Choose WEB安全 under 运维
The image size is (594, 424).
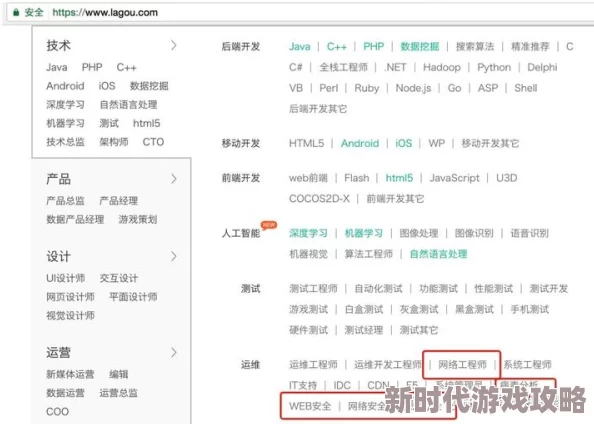coord(310,406)
